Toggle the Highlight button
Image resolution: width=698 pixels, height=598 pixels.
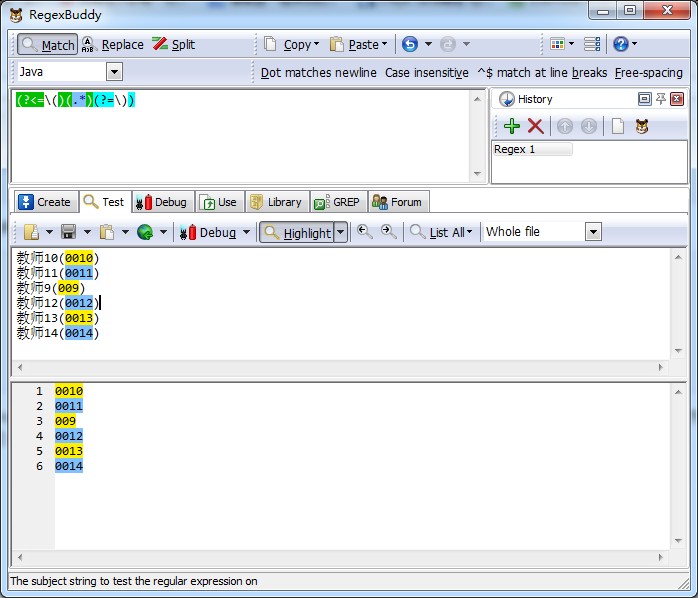297,232
